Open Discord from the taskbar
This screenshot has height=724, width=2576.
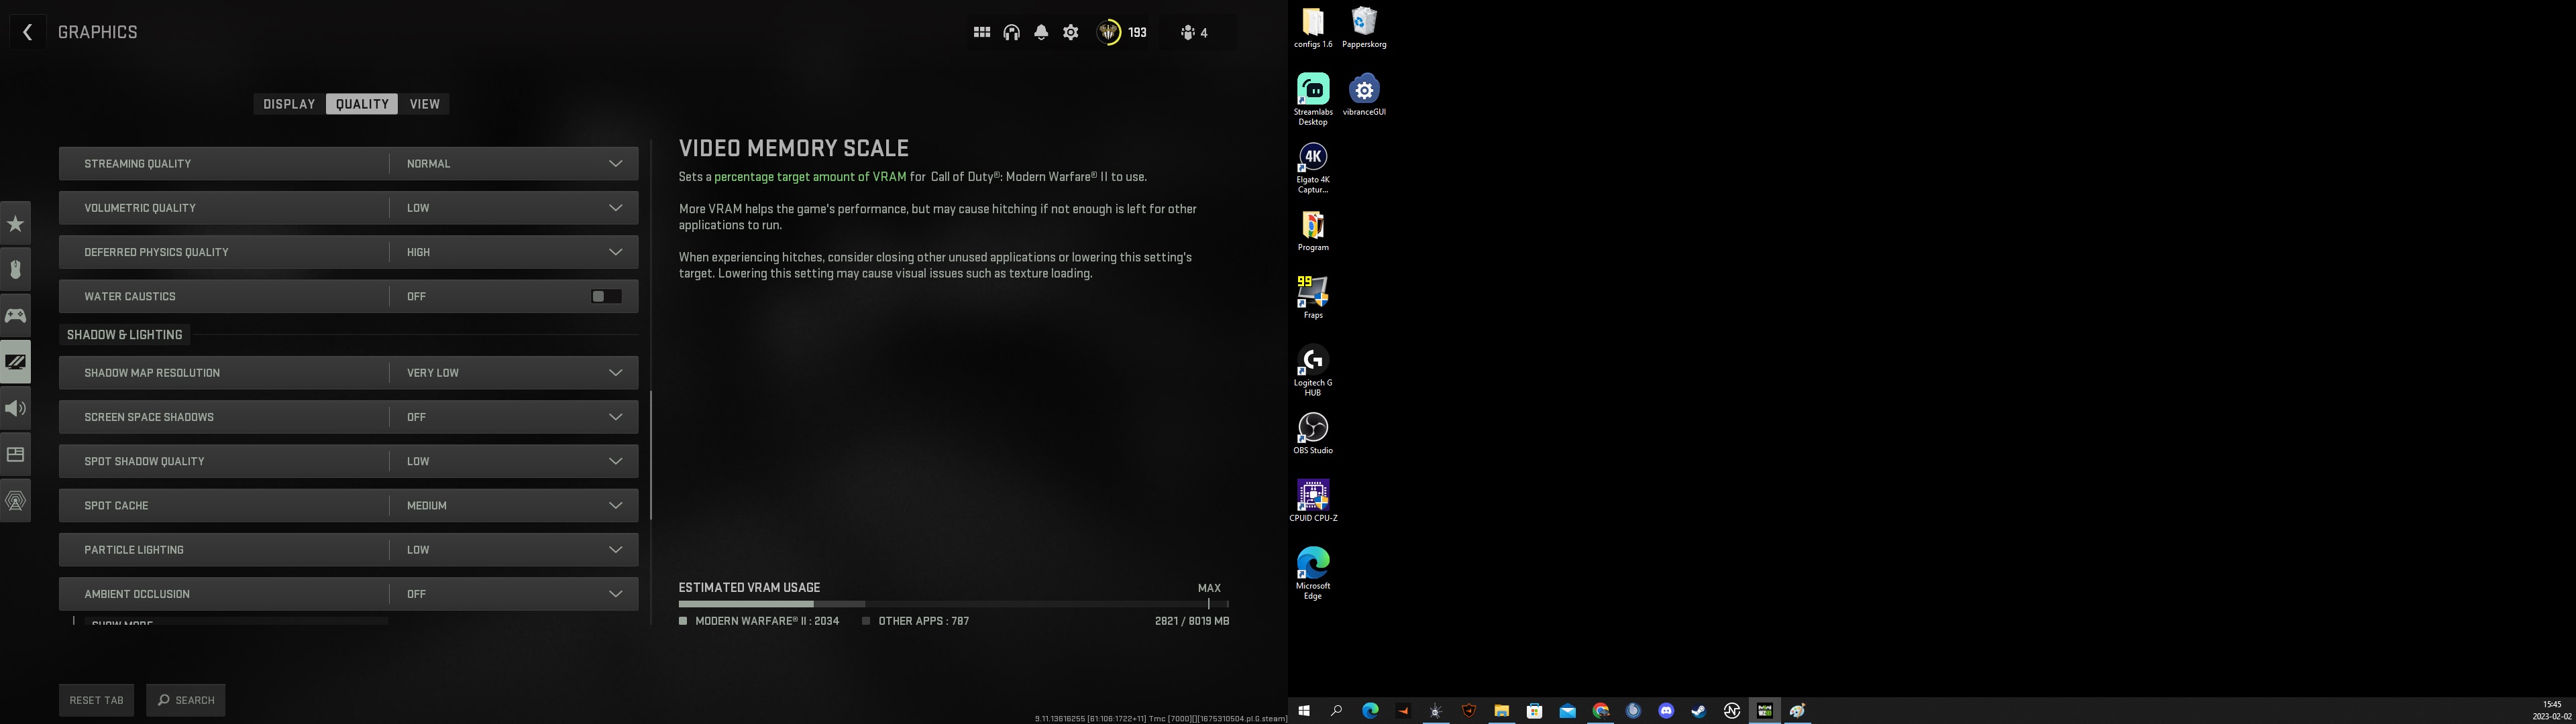(1666, 711)
